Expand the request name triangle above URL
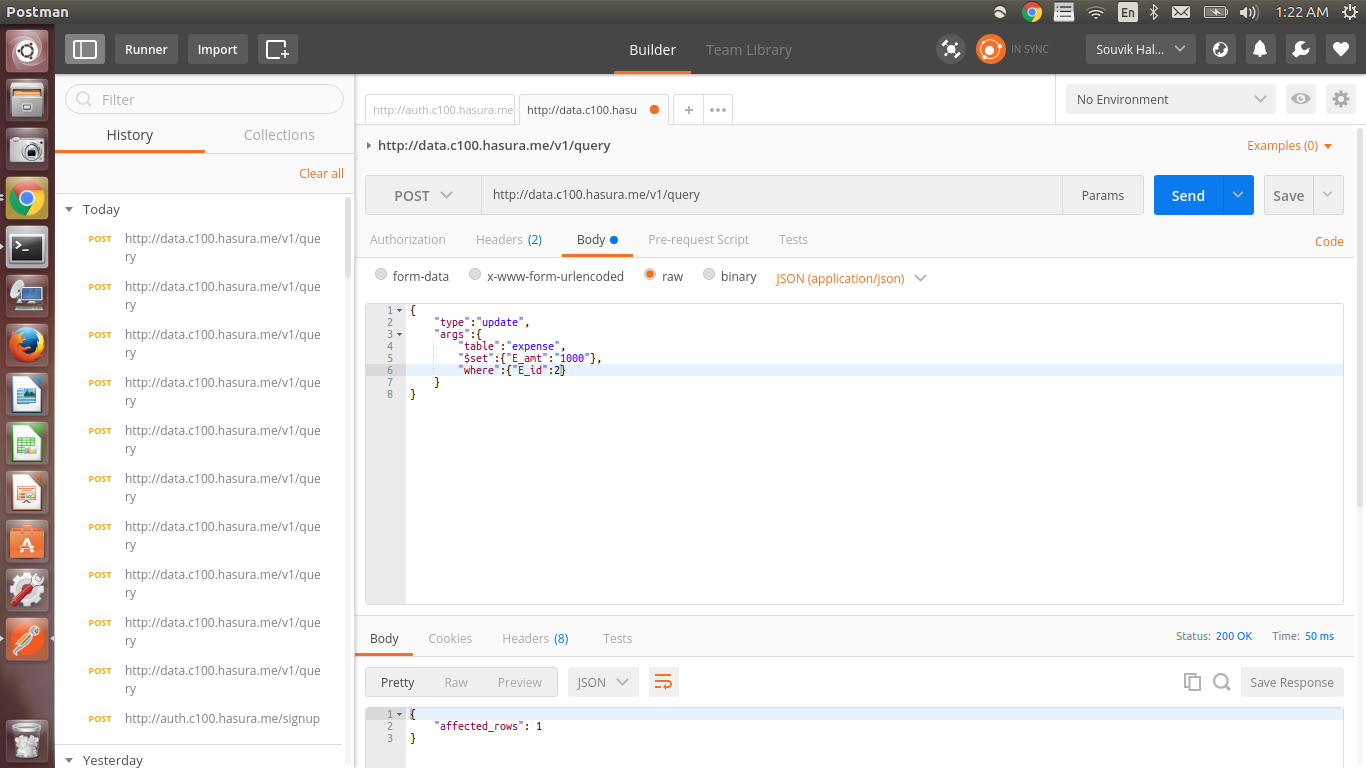The height and width of the screenshot is (768, 1366). click(369, 146)
